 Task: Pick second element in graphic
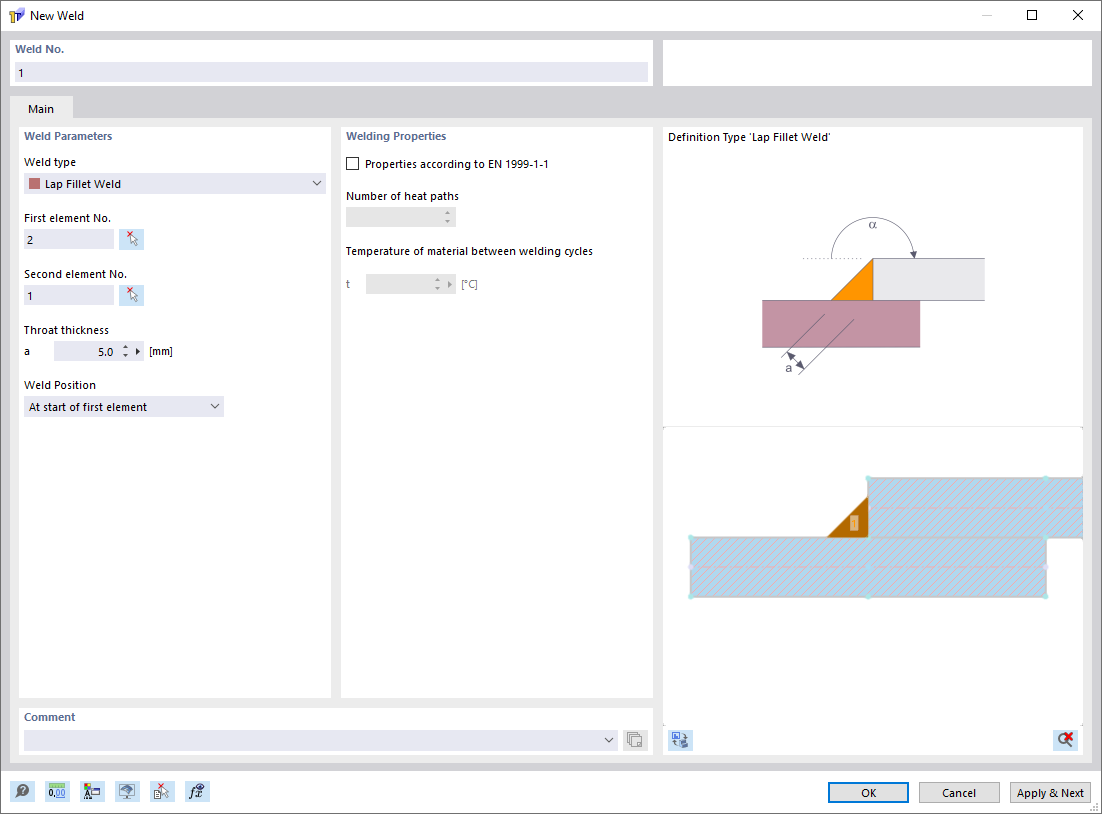131,295
